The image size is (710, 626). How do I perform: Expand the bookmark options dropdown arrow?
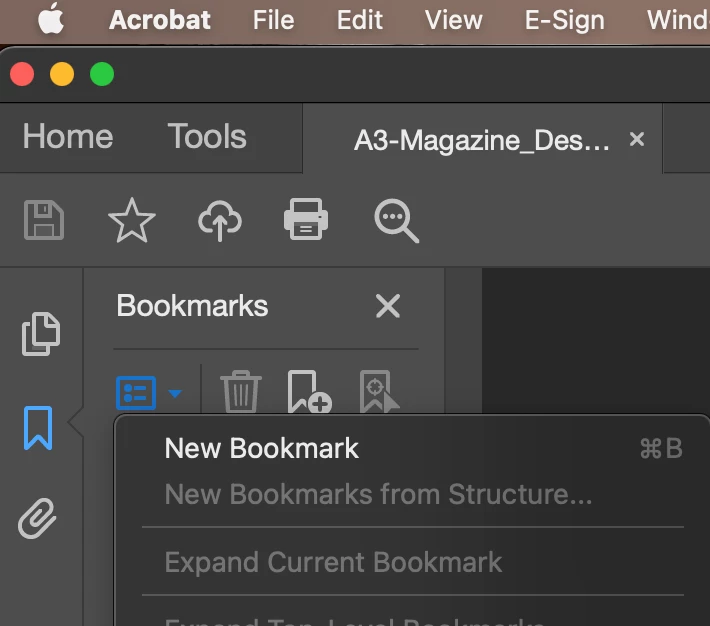pos(175,393)
